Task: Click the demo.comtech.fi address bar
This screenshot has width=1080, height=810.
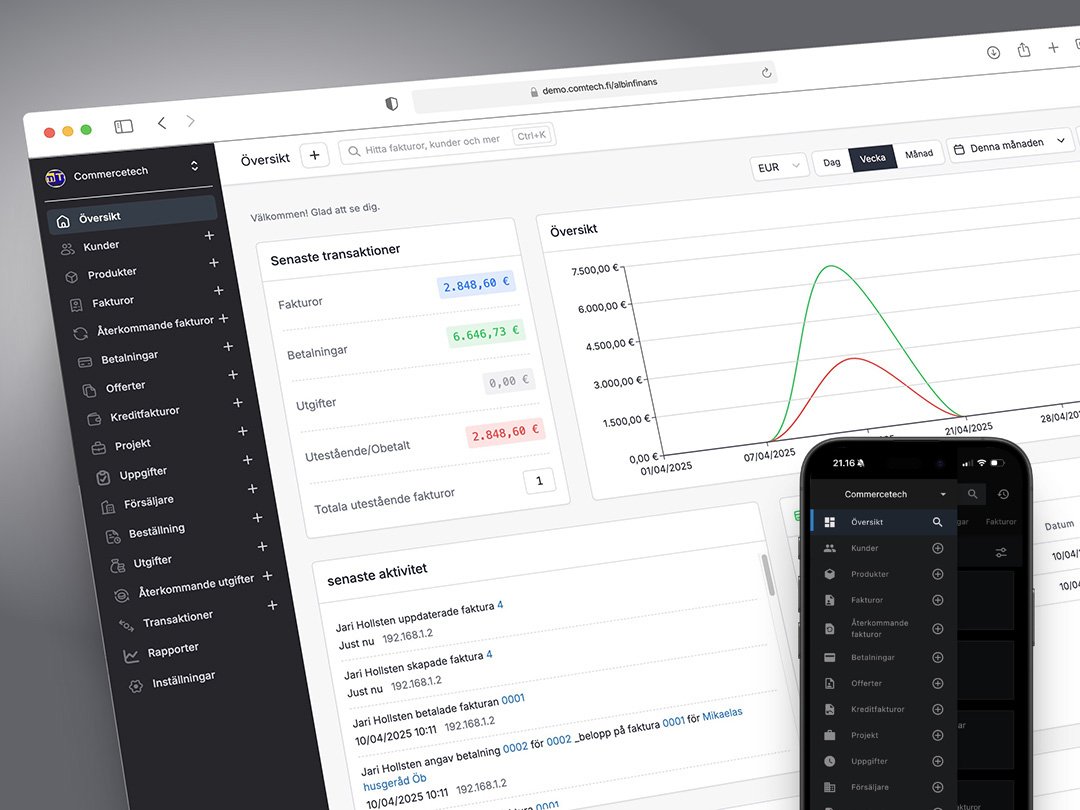Action: (594, 87)
